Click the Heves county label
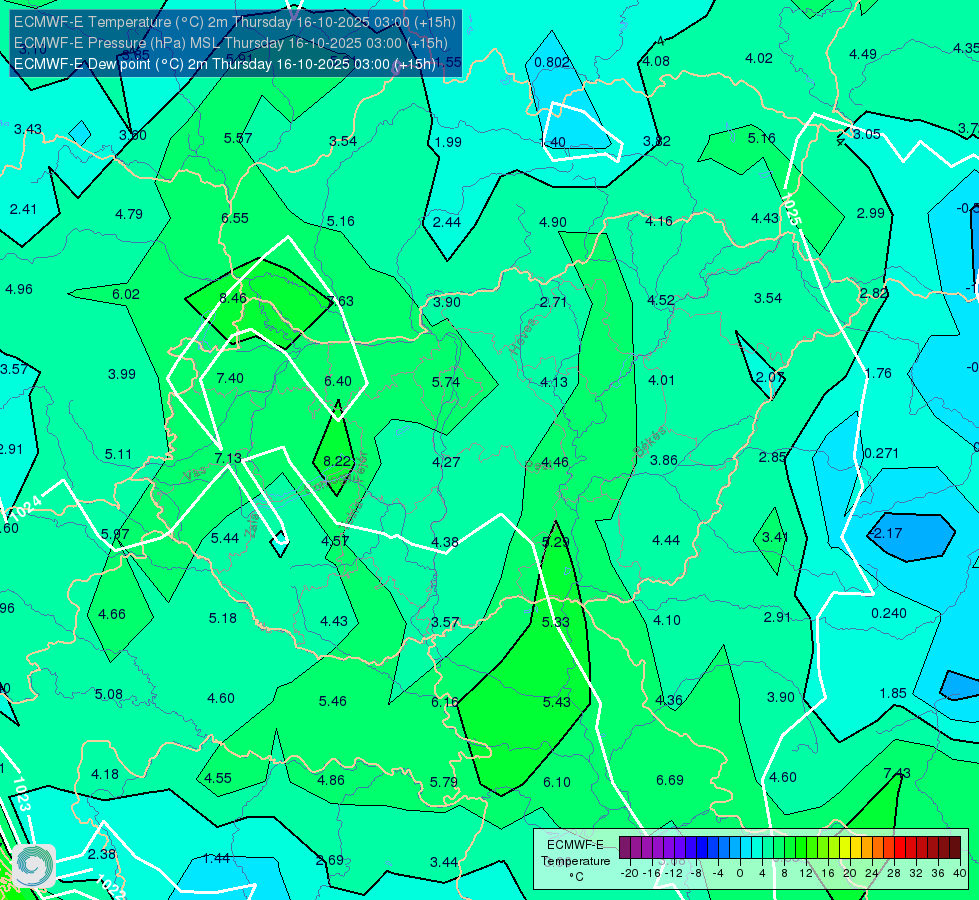 pyautogui.click(x=523, y=337)
